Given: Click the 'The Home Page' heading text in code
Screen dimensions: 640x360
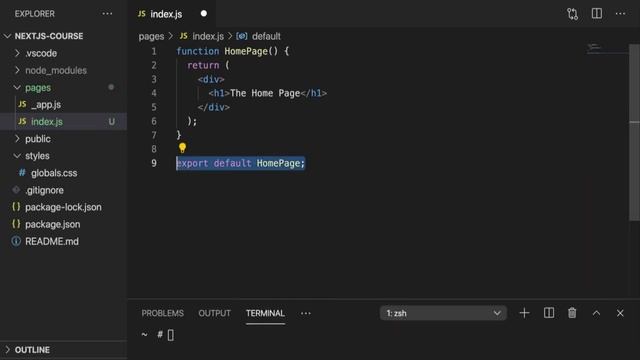Looking at the screenshot, I should pos(265,93).
